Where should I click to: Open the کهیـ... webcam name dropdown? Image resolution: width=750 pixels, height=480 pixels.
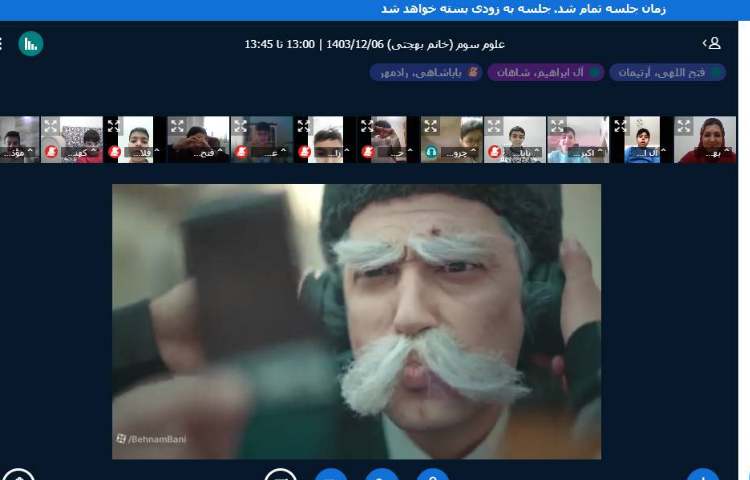(80, 153)
